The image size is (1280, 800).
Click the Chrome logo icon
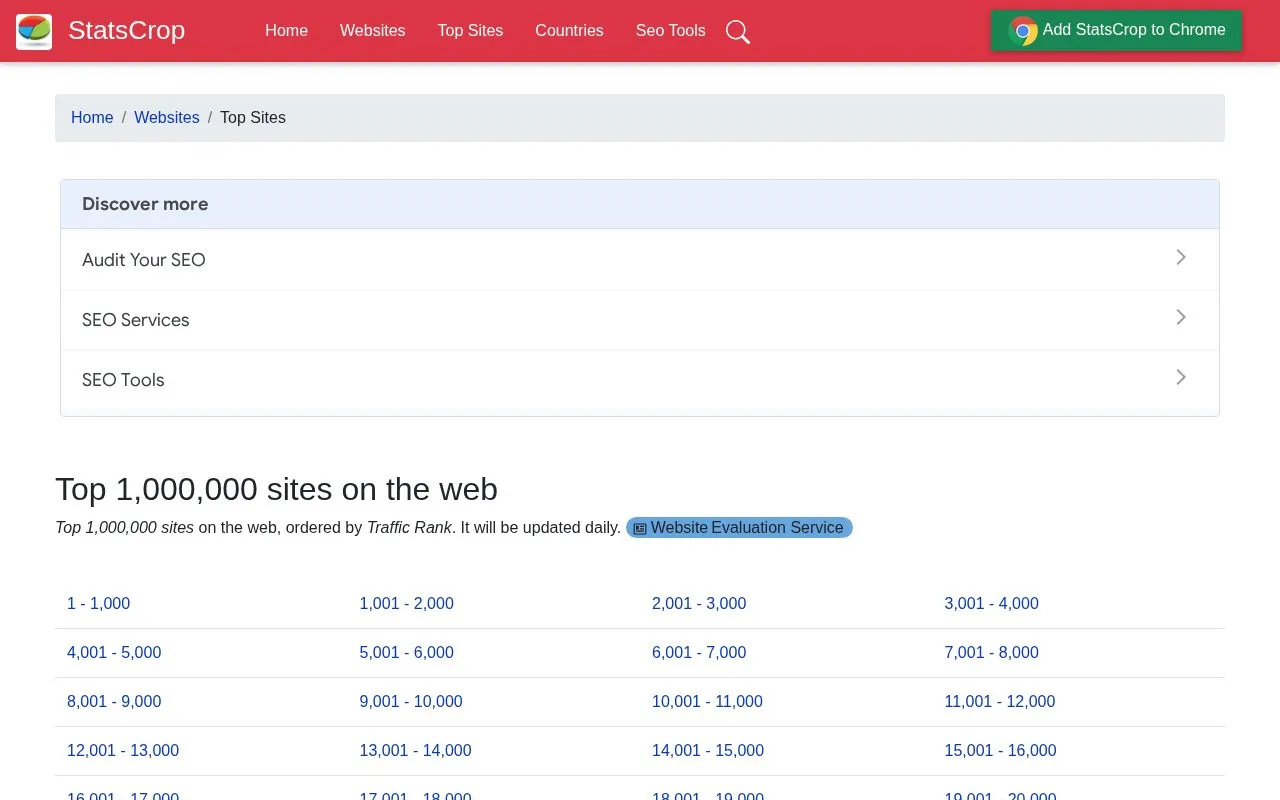point(1022,31)
